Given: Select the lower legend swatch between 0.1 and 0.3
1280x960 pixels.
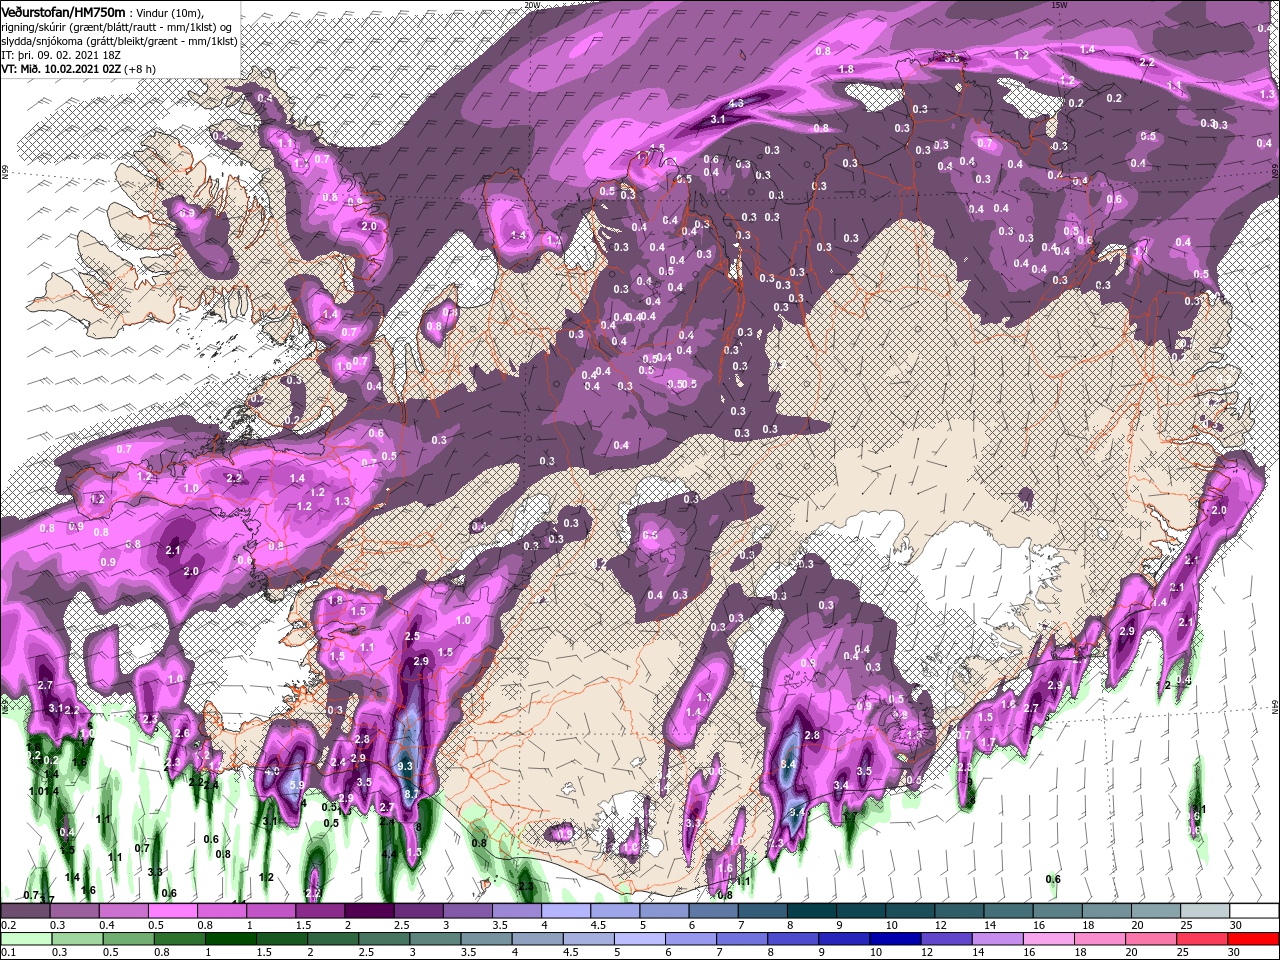Looking at the screenshot, I should [27, 939].
